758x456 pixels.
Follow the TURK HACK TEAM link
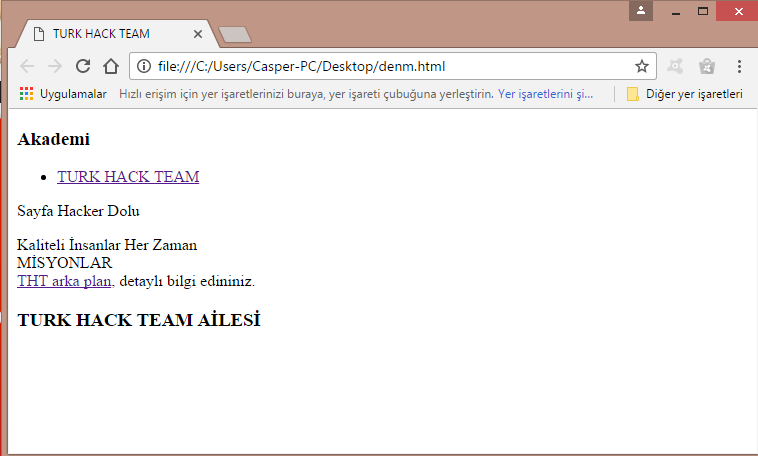(128, 177)
